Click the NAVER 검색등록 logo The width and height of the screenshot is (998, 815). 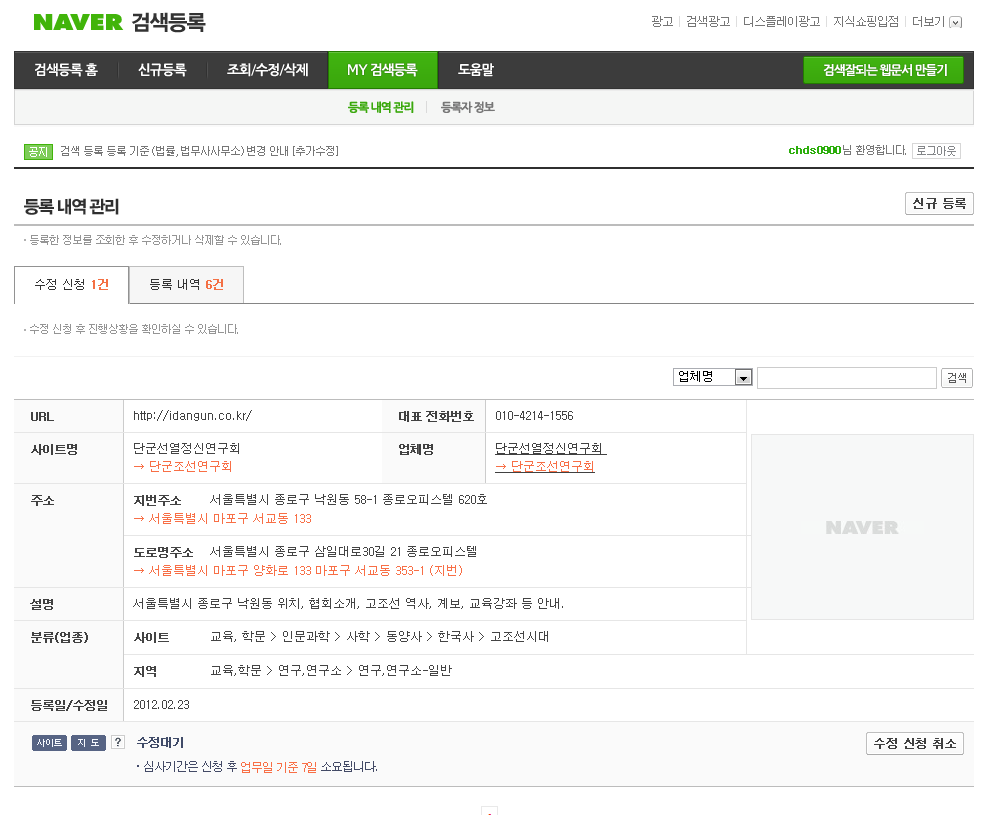click(x=119, y=22)
